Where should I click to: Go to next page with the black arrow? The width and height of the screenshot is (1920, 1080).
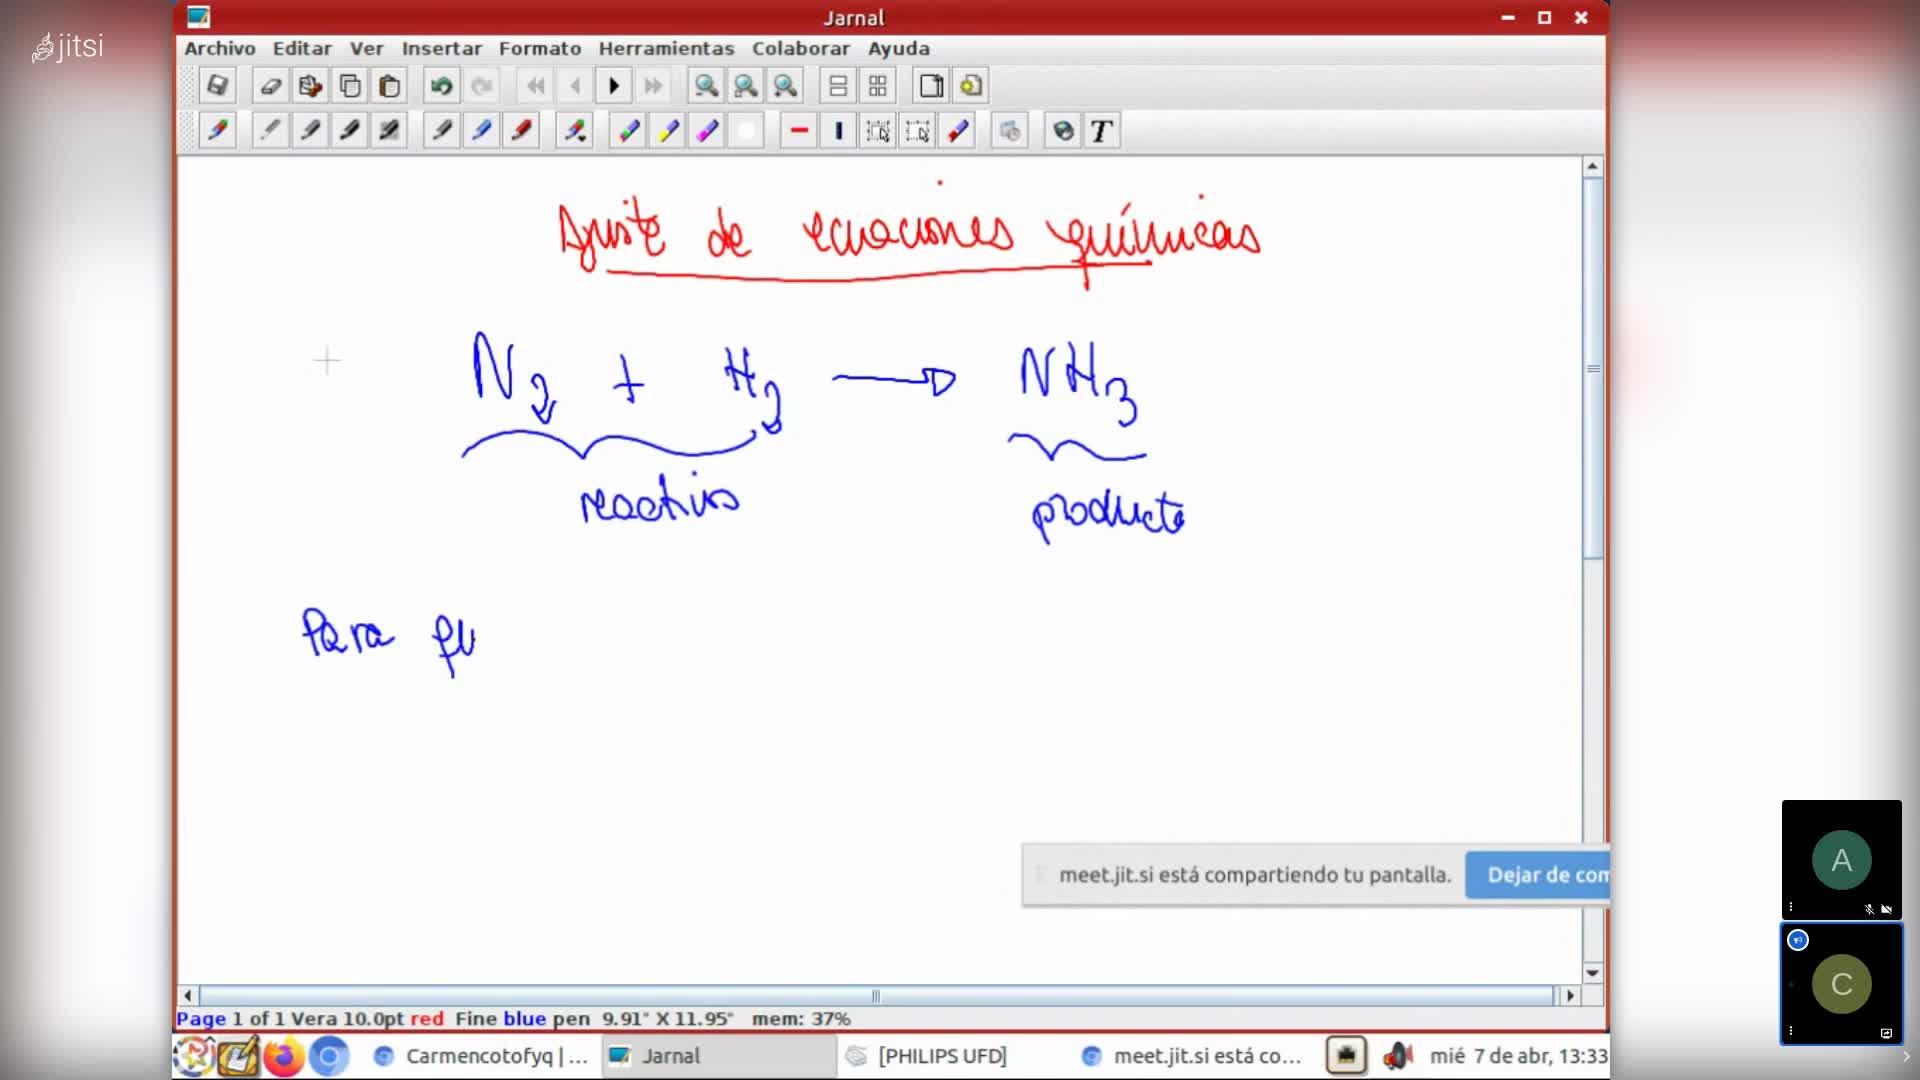click(614, 86)
